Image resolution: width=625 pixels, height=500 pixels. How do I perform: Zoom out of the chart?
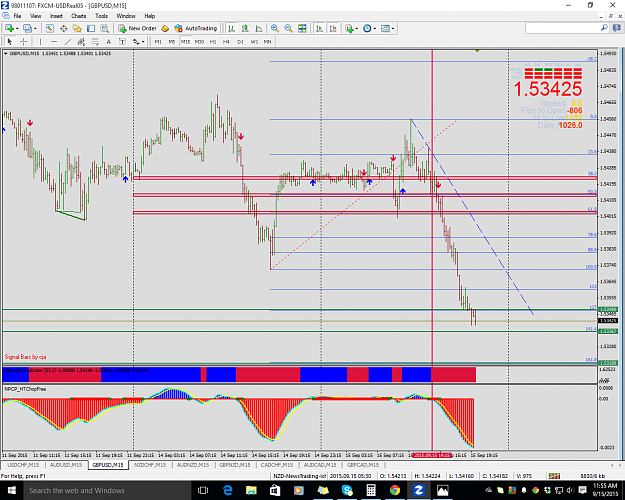(x=288, y=28)
